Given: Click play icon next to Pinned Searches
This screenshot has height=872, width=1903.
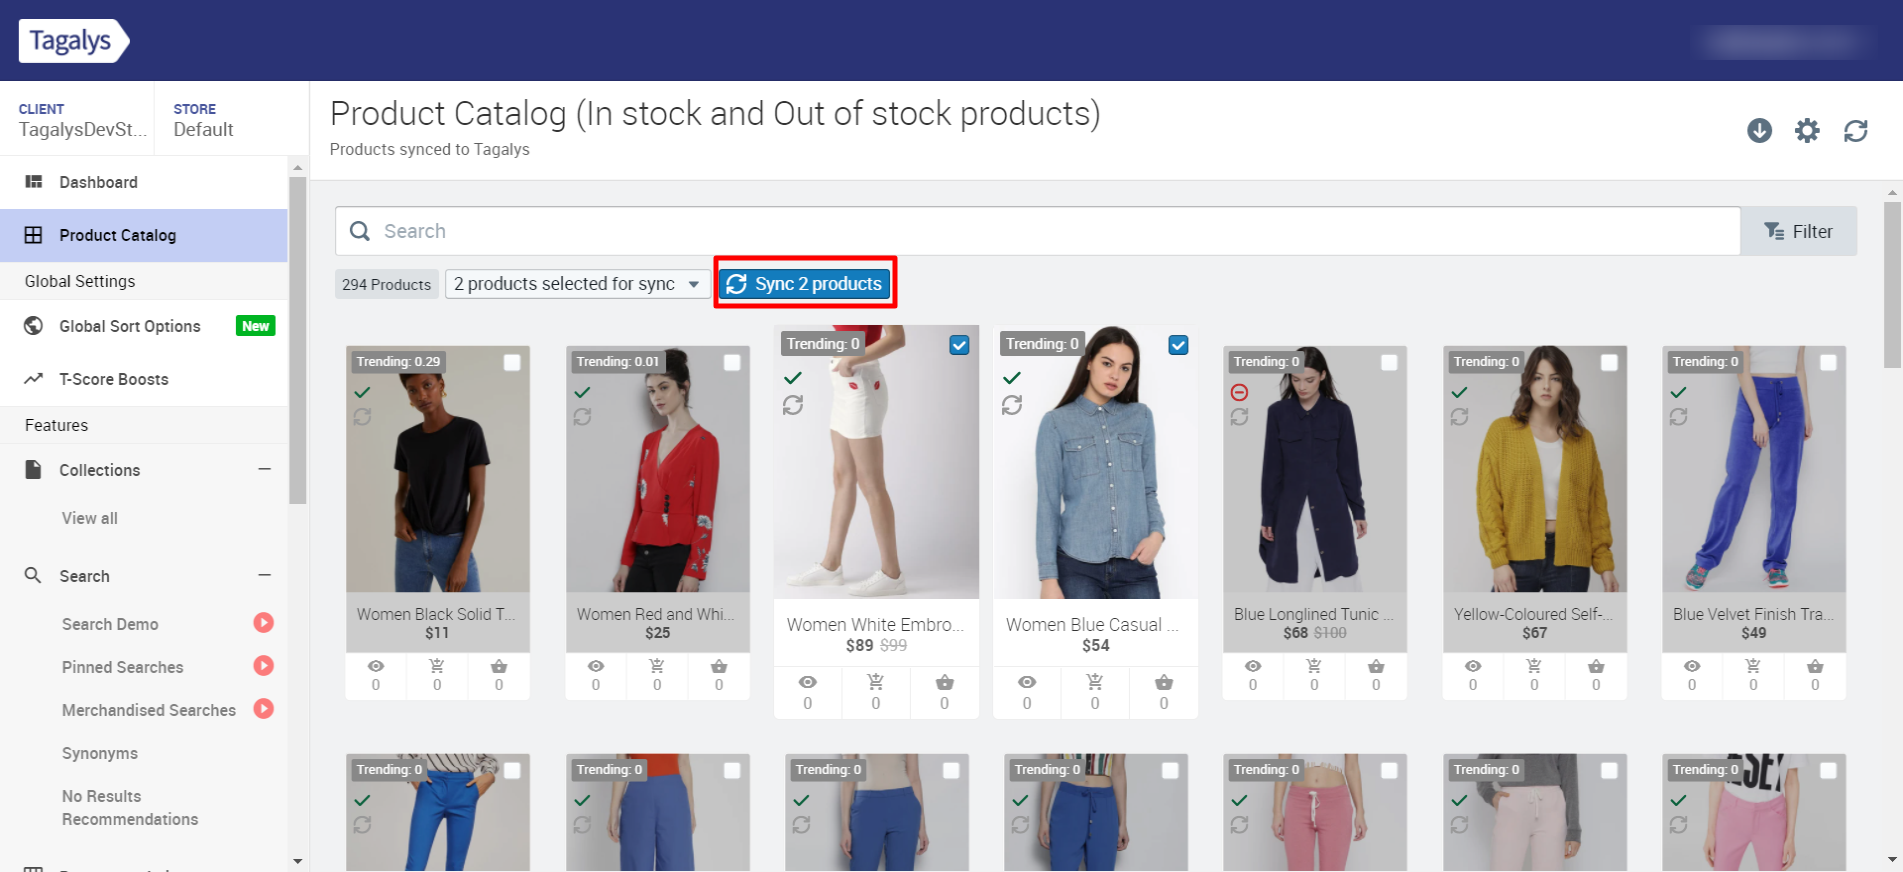Looking at the screenshot, I should coord(264,666).
